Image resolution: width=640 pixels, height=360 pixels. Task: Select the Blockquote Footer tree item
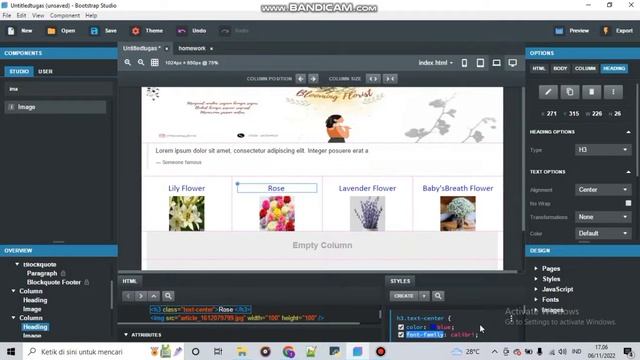(53, 282)
